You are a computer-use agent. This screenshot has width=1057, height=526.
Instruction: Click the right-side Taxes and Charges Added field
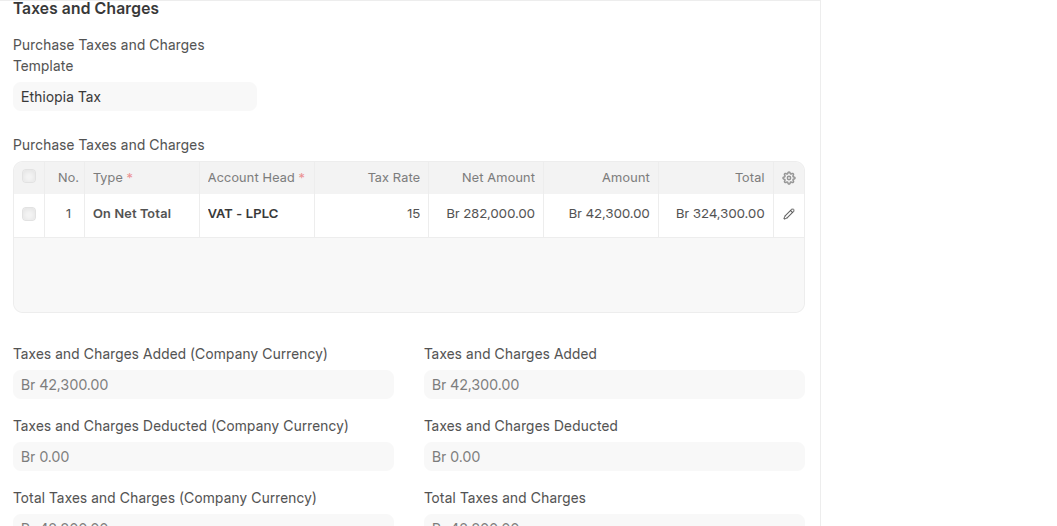tap(614, 385)
